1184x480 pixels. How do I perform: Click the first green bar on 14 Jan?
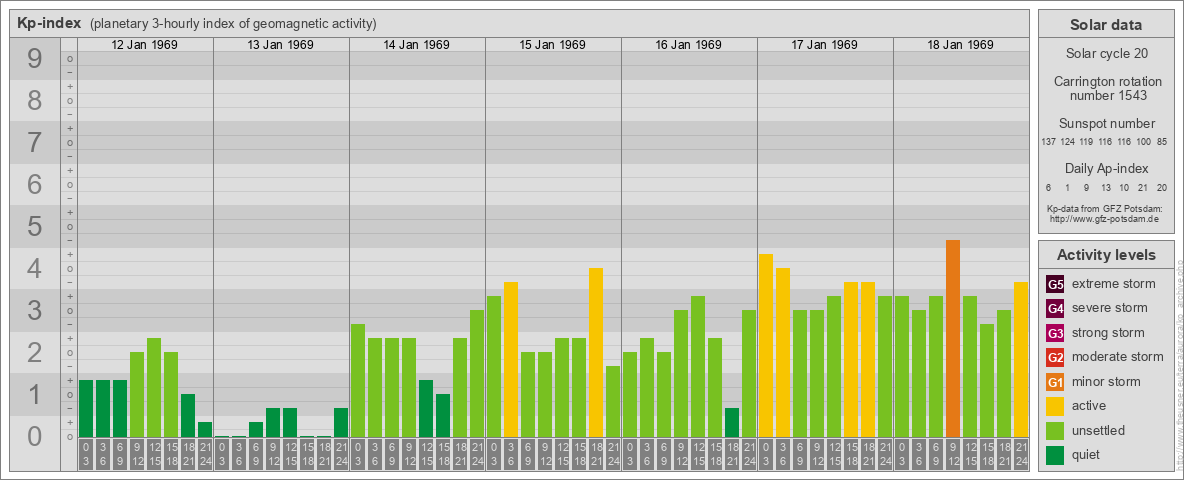coord(358,380)
